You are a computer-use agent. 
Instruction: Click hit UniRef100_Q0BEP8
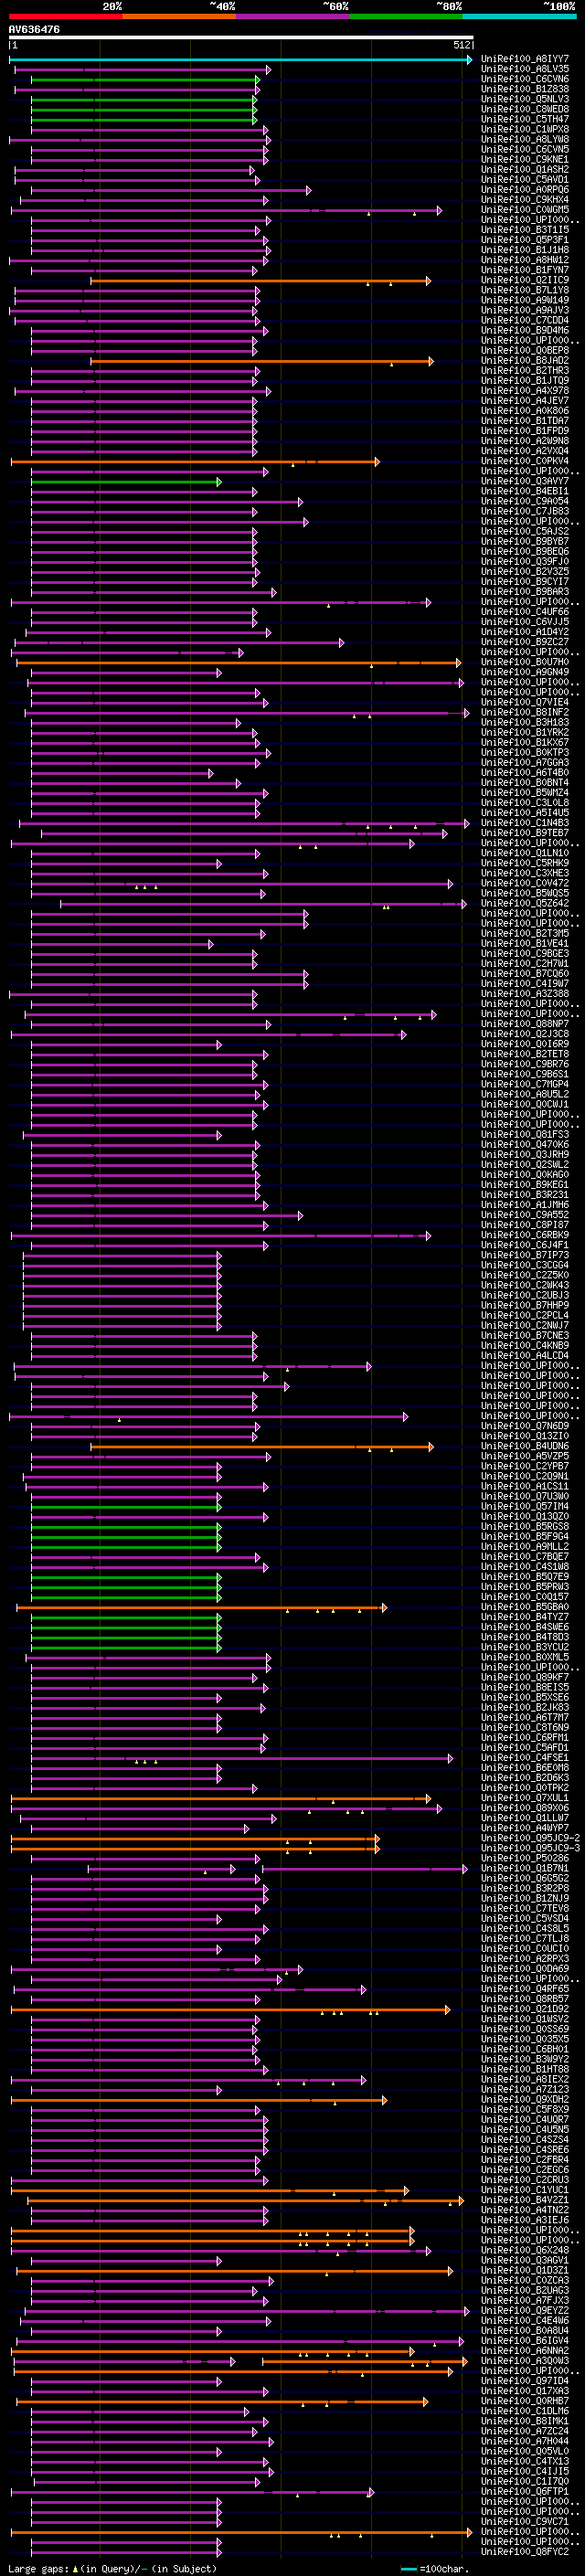(525, 350)
